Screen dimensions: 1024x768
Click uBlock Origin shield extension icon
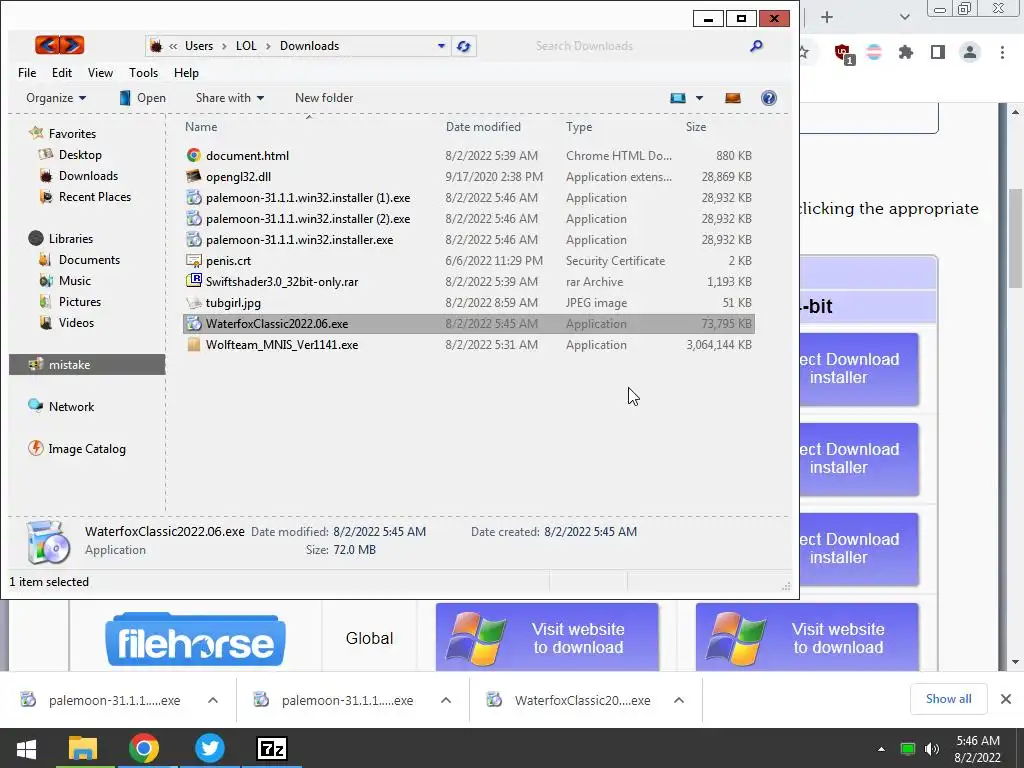[x=844, y=54]
